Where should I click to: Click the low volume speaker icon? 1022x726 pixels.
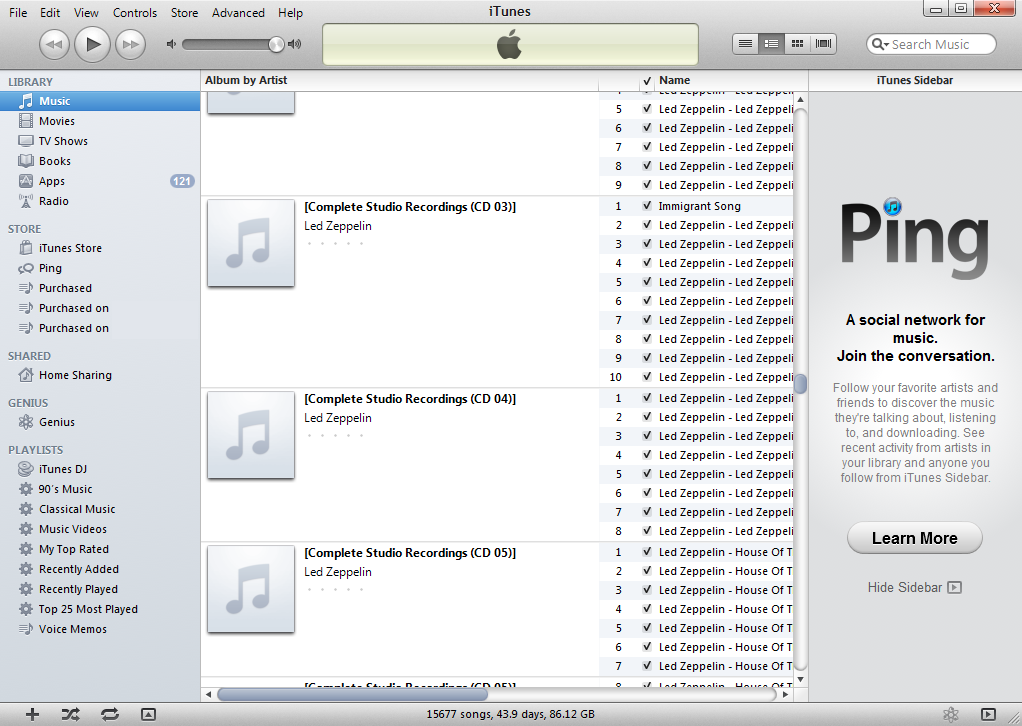[x=171, y=44]
